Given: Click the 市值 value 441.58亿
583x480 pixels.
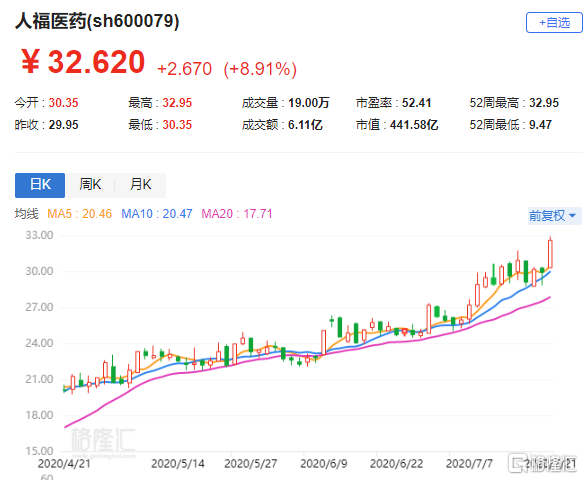Looking at the screenshot, I should tap(414, 125).
